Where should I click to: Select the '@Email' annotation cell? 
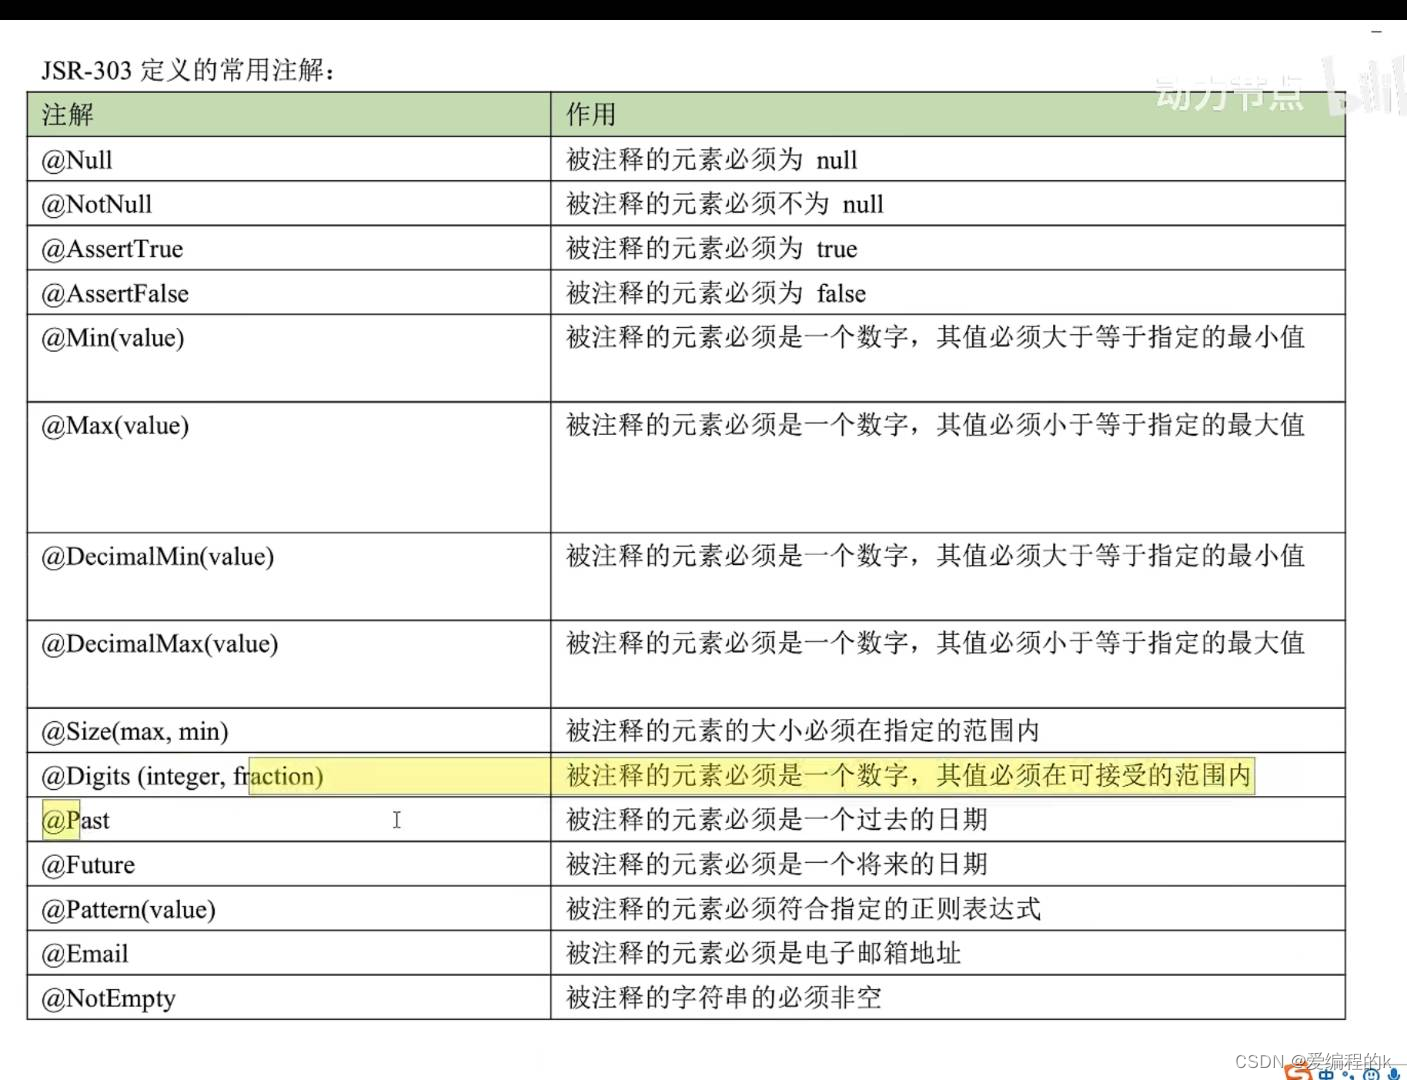[x=288, y=953]
